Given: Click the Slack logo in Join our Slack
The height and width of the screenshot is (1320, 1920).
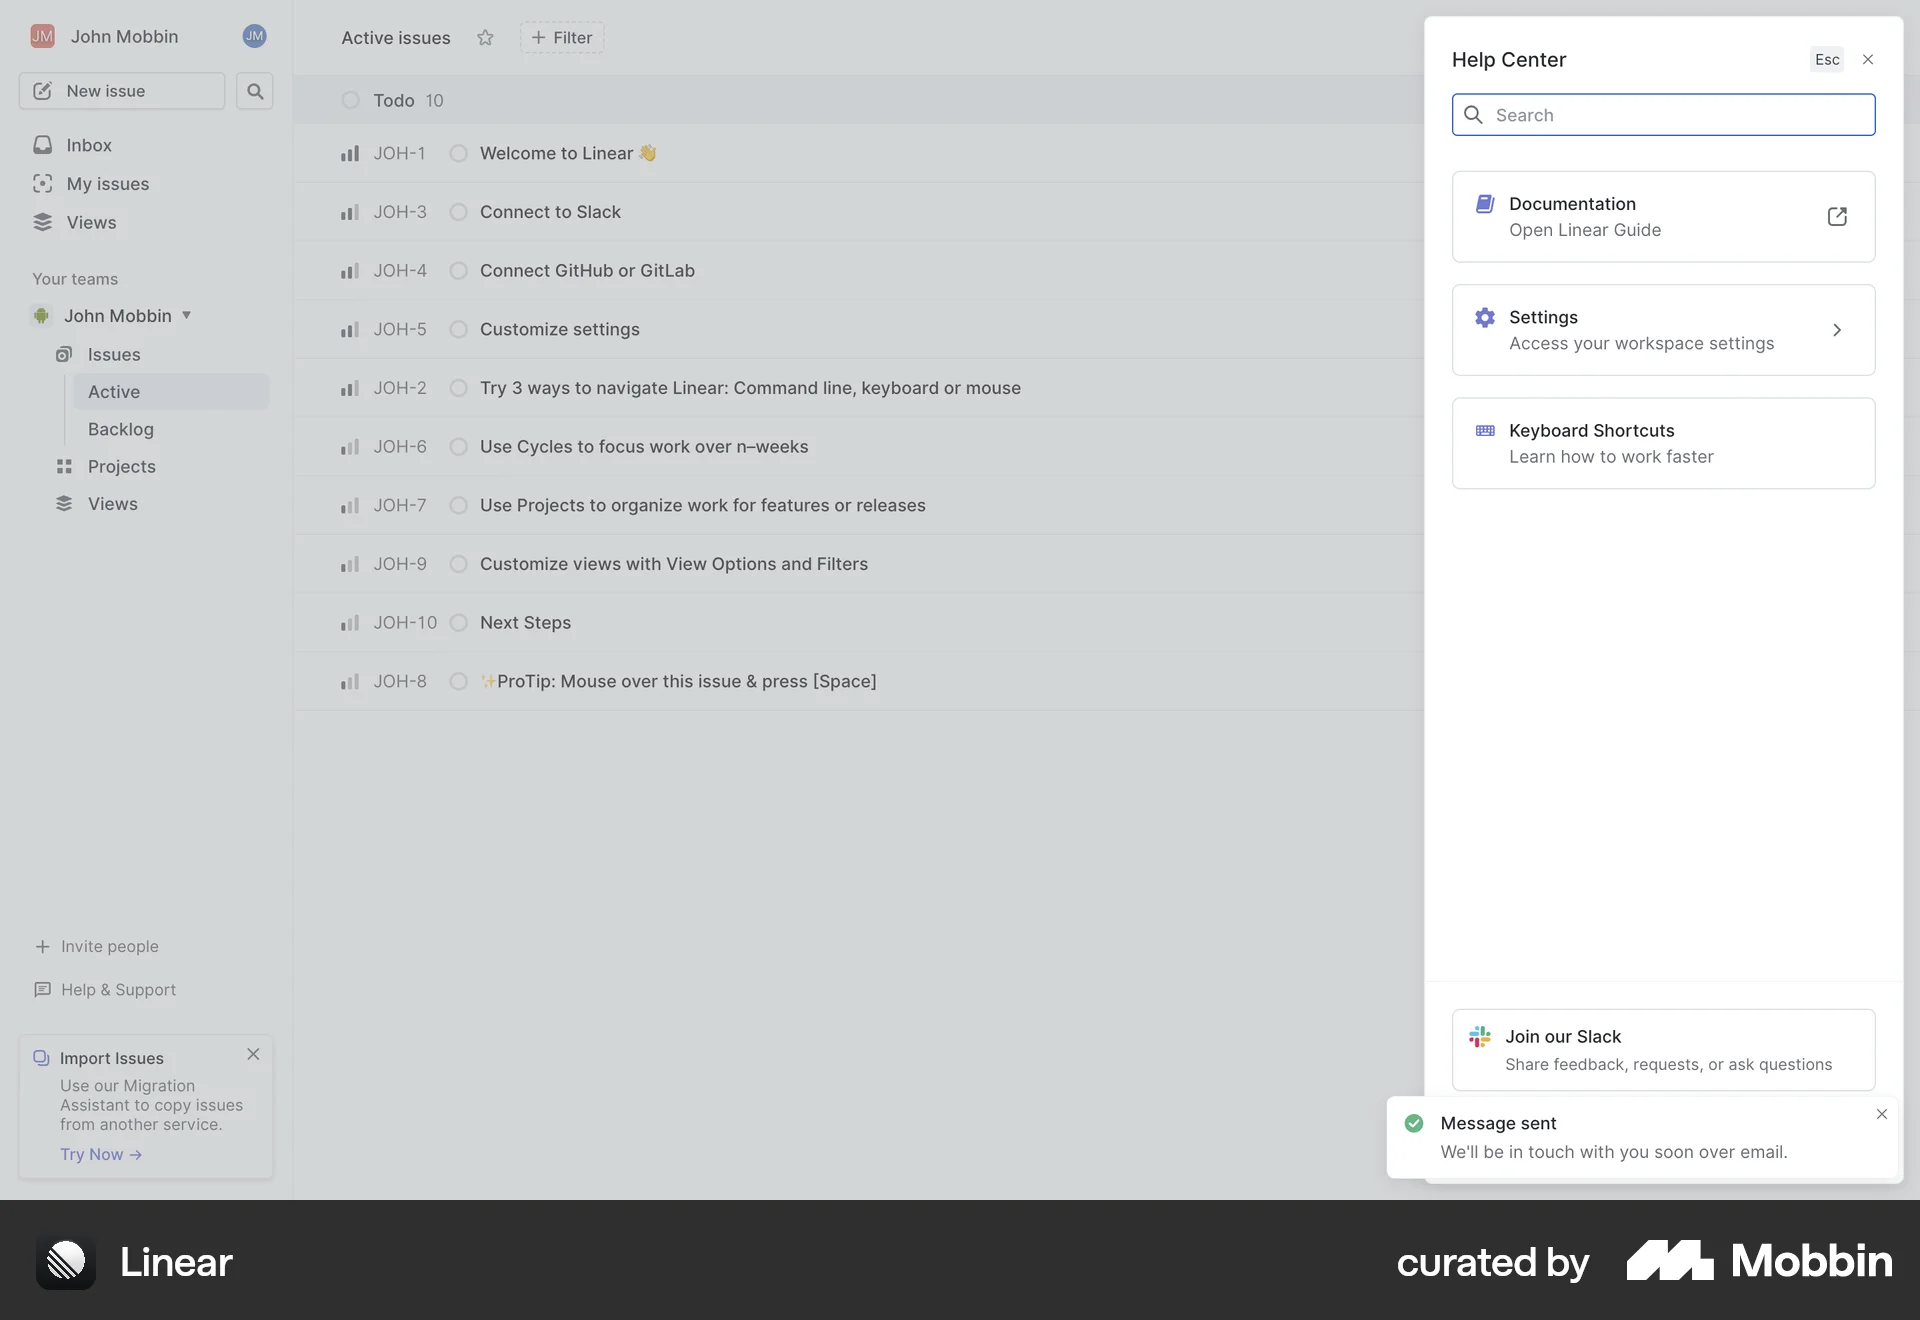Looking at the screenshot, I should coord(1481,1037).
